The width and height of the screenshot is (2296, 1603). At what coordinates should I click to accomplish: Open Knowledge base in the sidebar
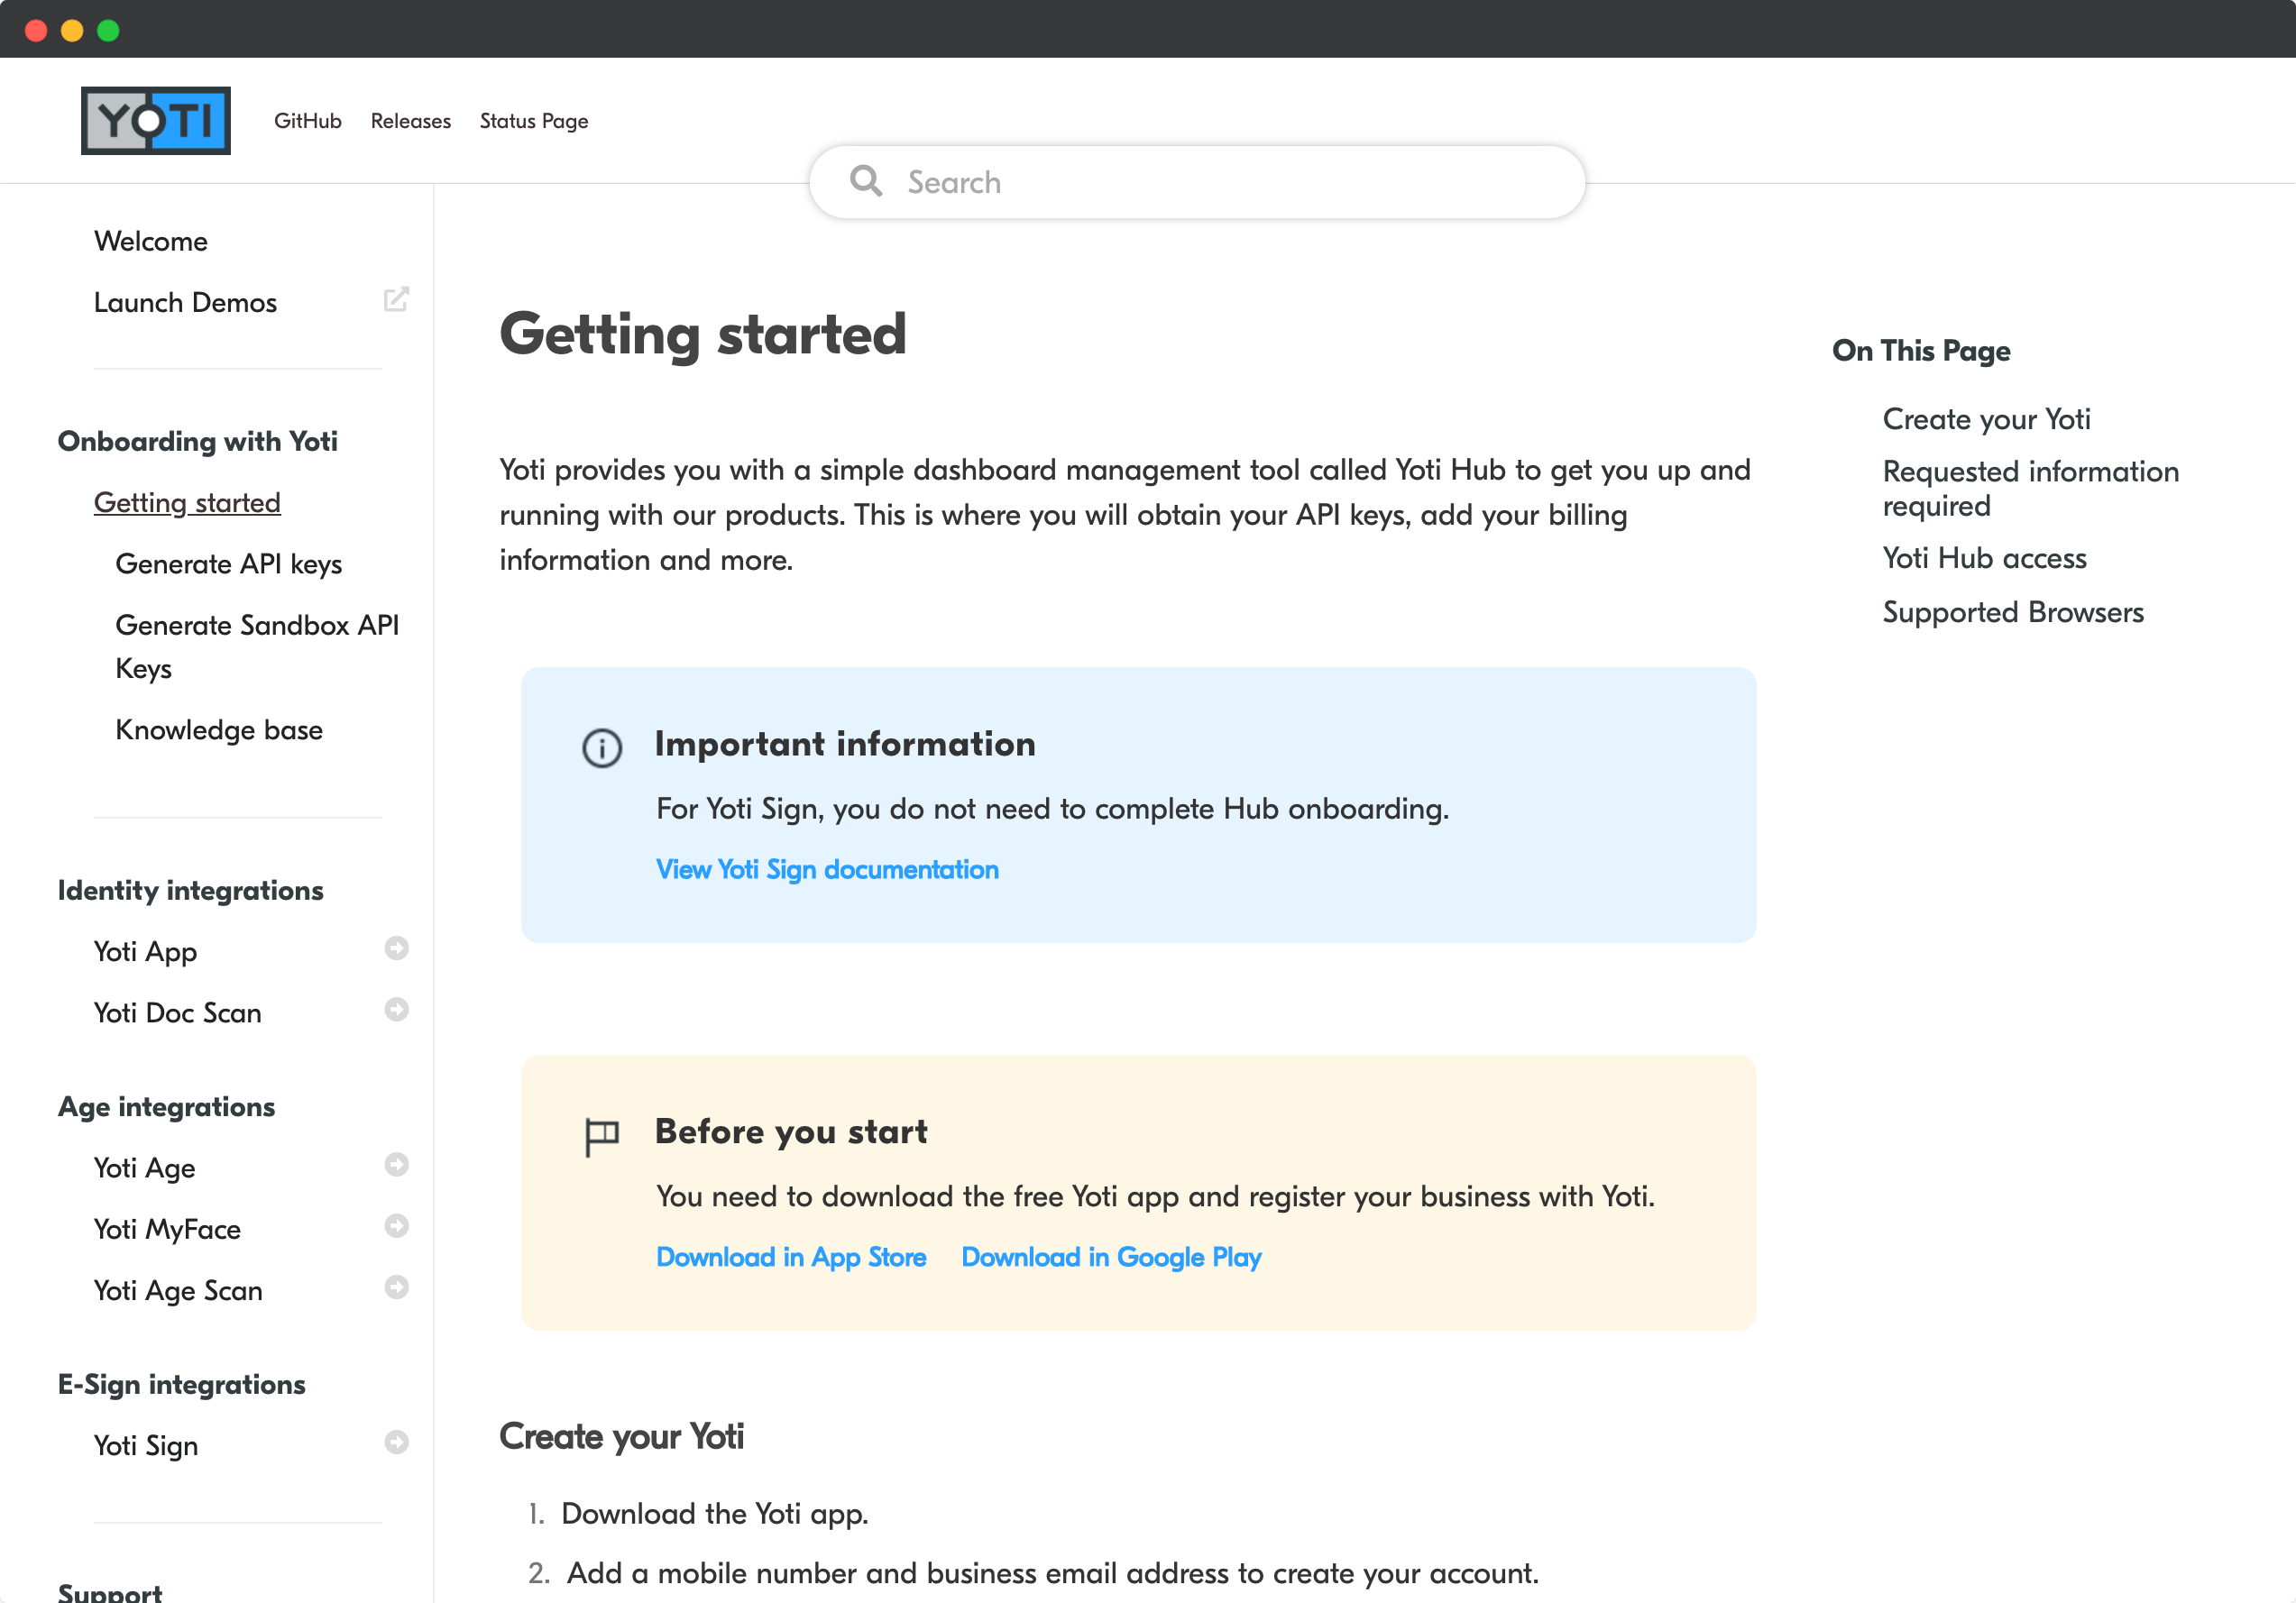219,730
